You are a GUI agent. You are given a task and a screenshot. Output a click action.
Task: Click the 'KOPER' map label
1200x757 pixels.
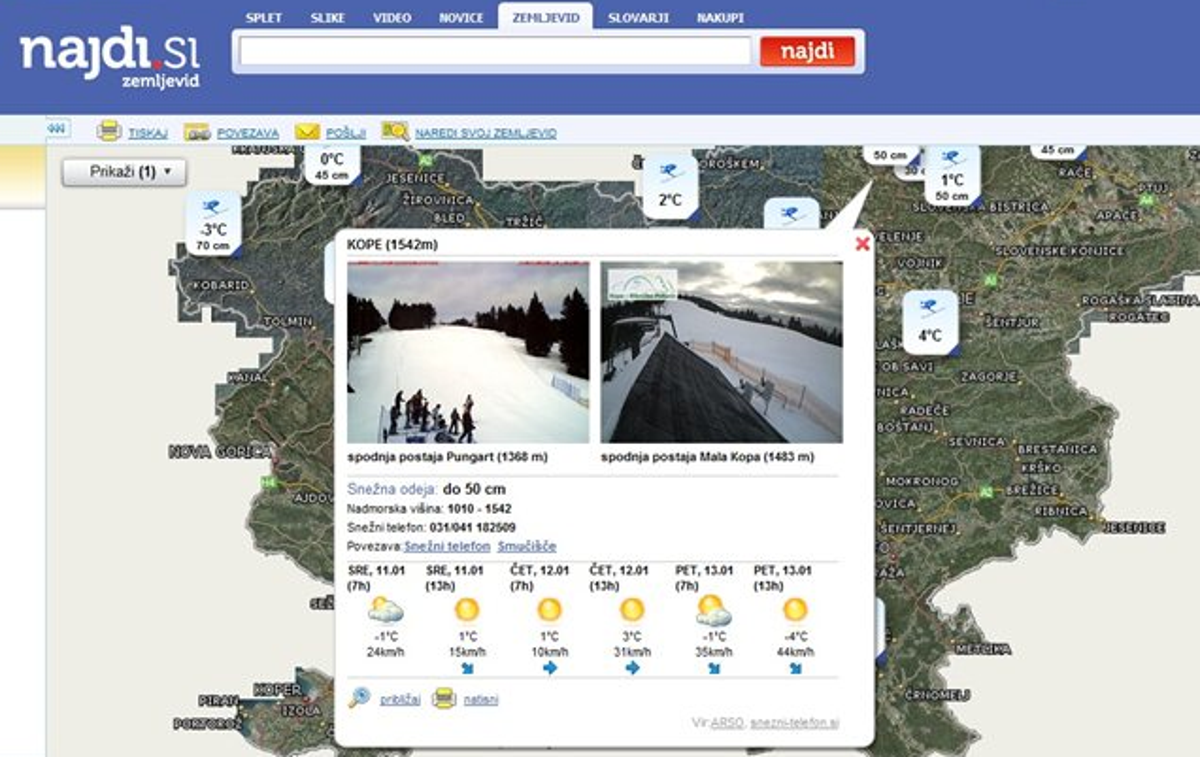click(278, 690)
